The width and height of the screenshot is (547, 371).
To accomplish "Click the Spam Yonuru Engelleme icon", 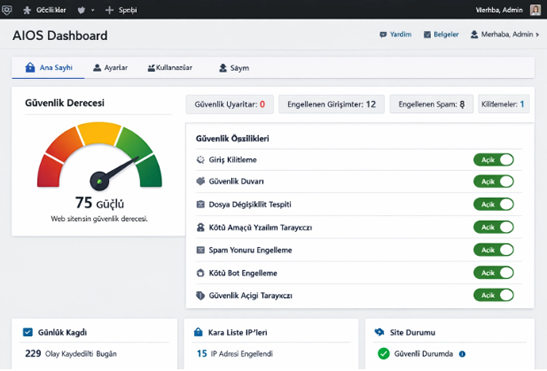I will pos(200,250).
